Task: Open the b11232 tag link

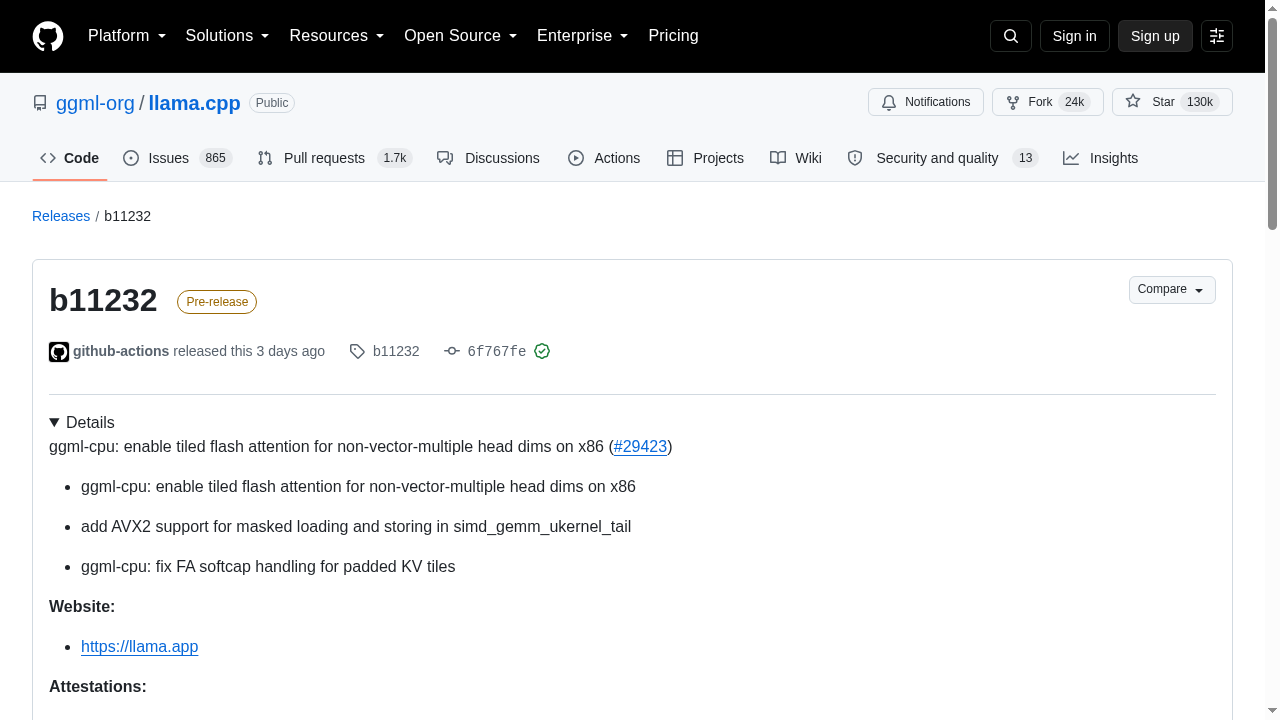Action: (396, 351)
